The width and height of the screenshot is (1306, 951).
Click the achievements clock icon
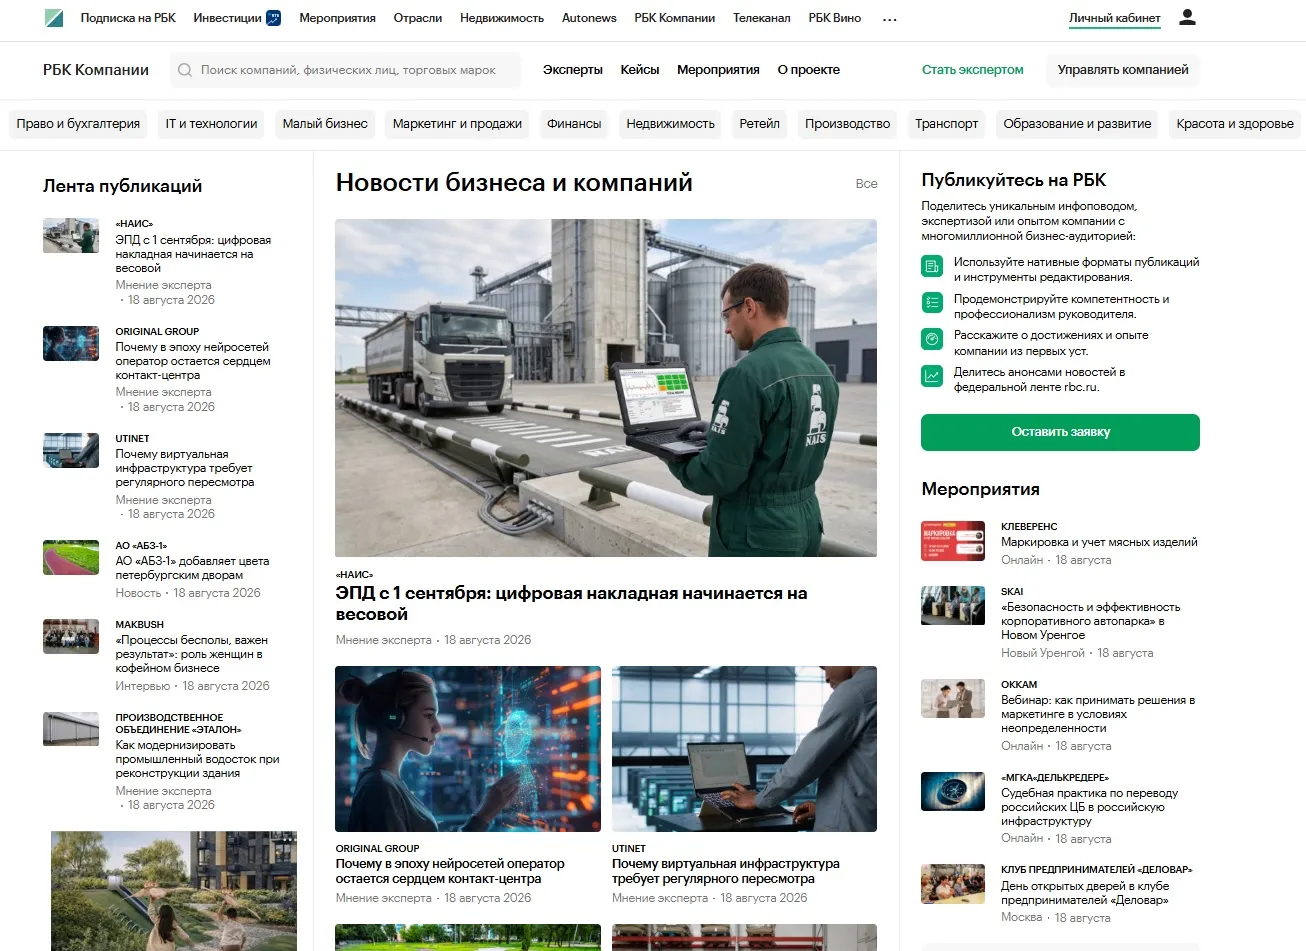pyautogui.click(x=932, y=339)
